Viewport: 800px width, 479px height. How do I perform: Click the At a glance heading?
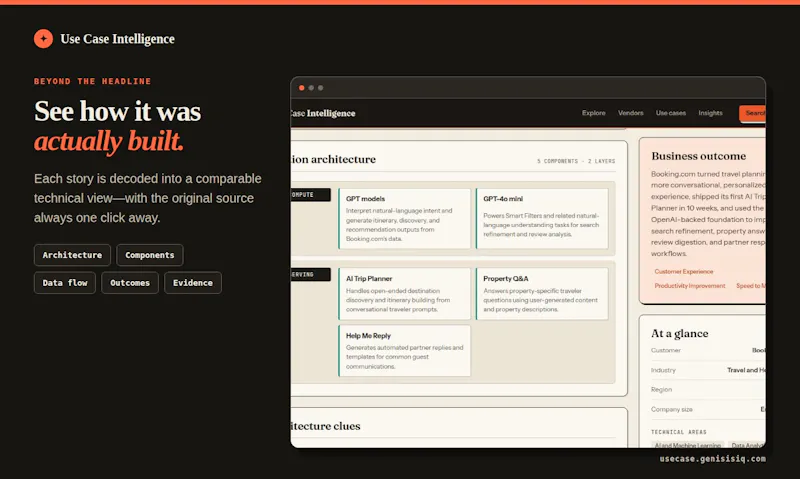point(680,334)
